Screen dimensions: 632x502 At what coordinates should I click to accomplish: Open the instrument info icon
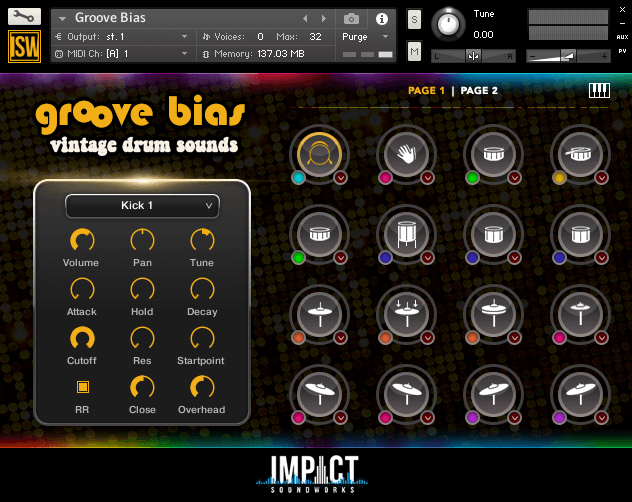click(x=382, y=19)
